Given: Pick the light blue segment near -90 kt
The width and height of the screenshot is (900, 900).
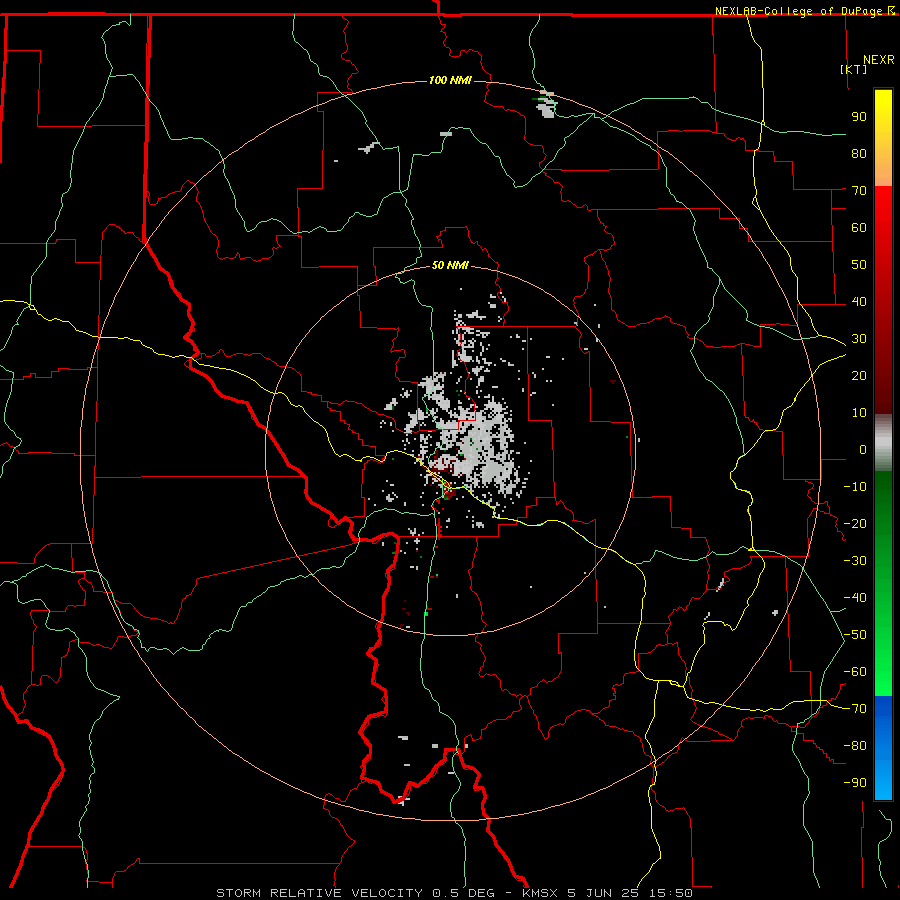Looking at the screenshot, I should point(883,781).
